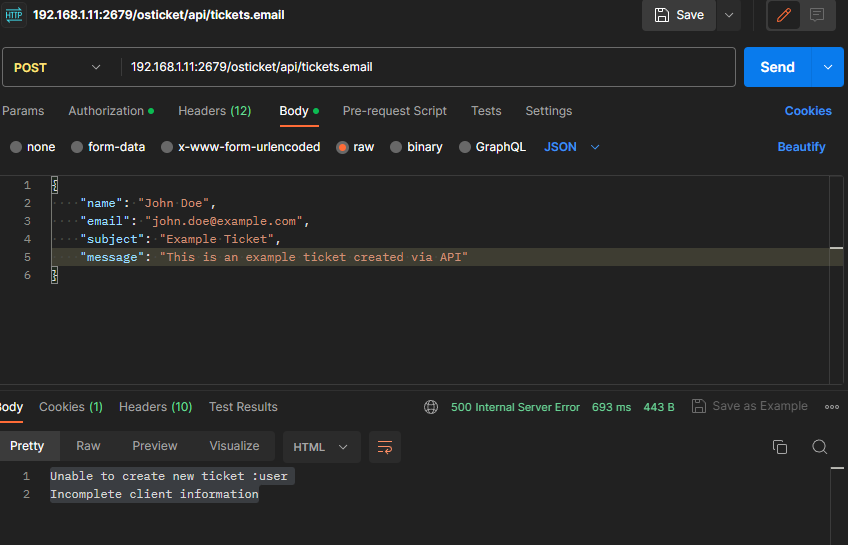The width and height of the screenshot is (848, 545).
Task: Click the request URL input field
Action: click(430, 67)
